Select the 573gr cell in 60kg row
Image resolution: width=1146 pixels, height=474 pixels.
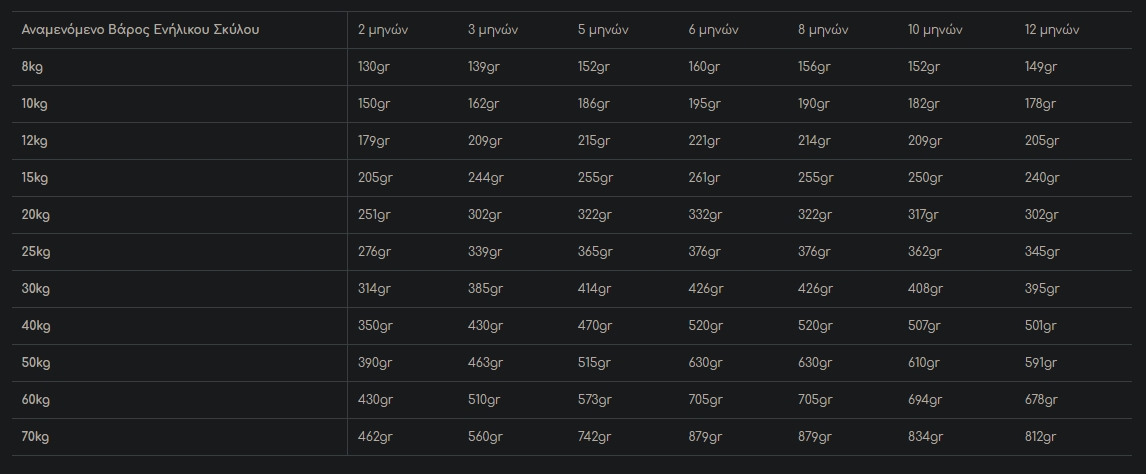[x=595, y=400]
